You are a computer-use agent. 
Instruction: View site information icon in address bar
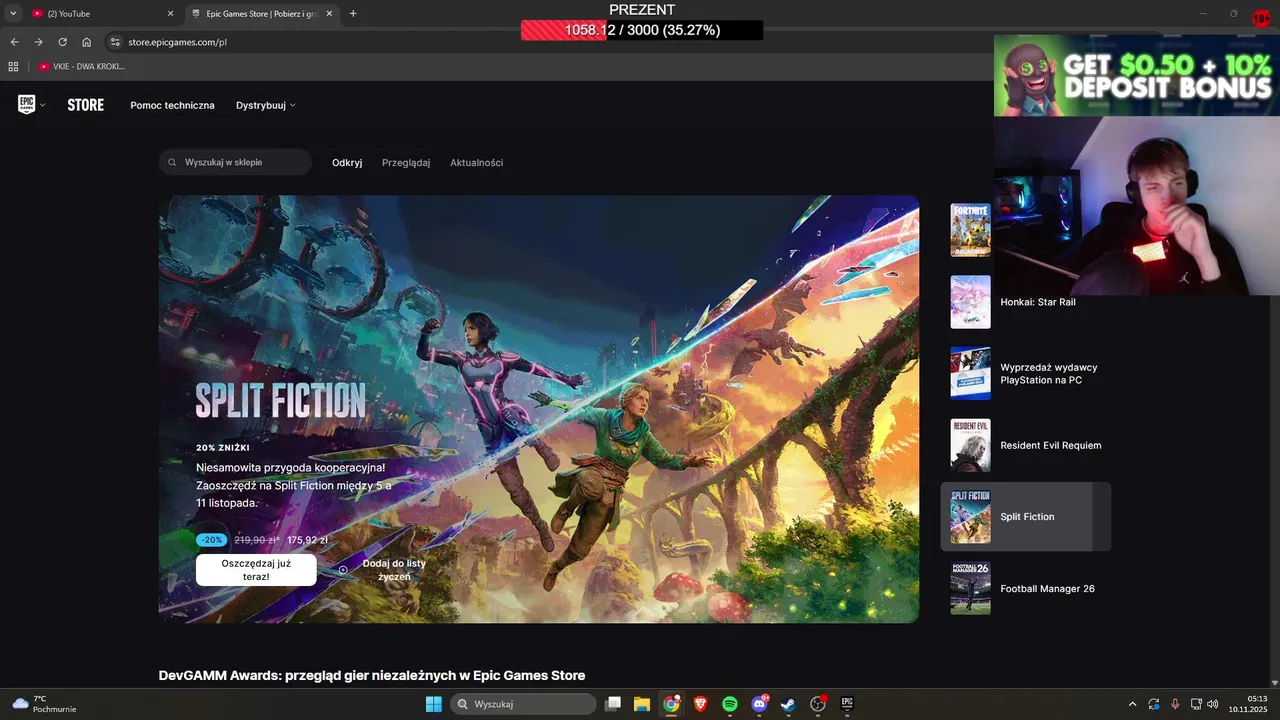[x=115, y=42]
